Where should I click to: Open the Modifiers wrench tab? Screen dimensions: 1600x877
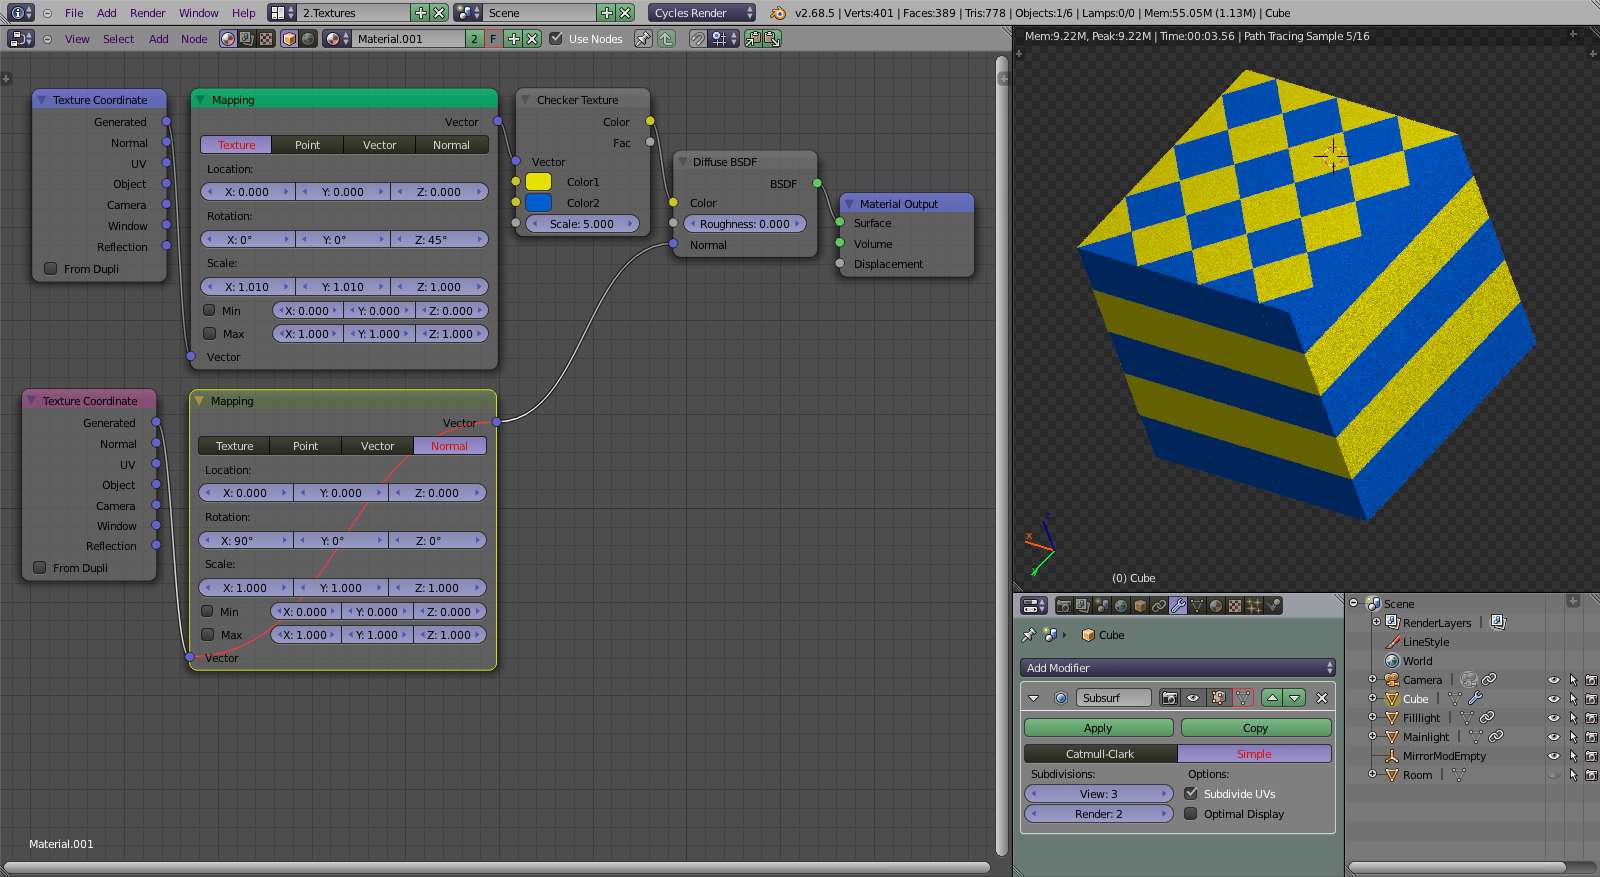click(x=1178, y=605)
